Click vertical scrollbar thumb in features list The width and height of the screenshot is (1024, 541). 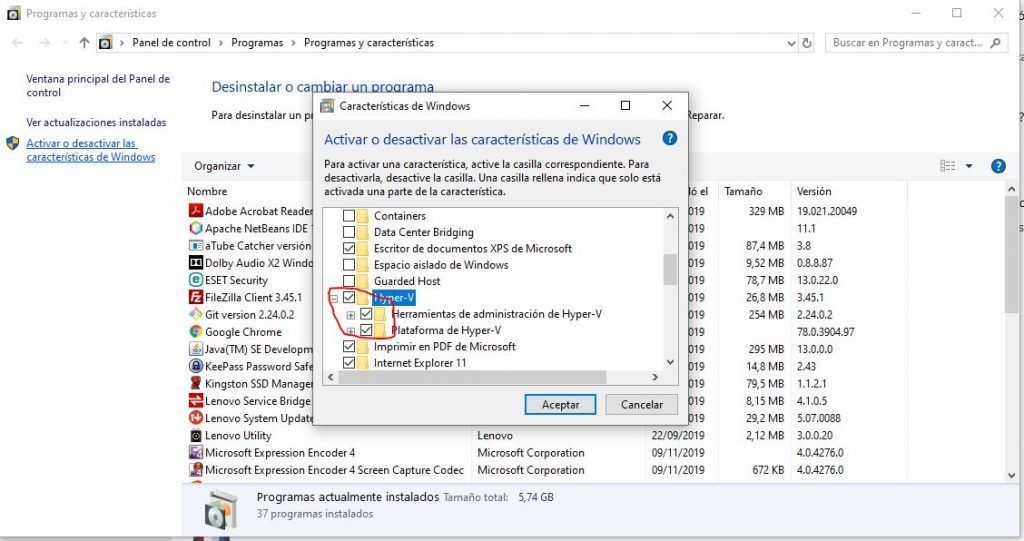[x=670, y=269]
